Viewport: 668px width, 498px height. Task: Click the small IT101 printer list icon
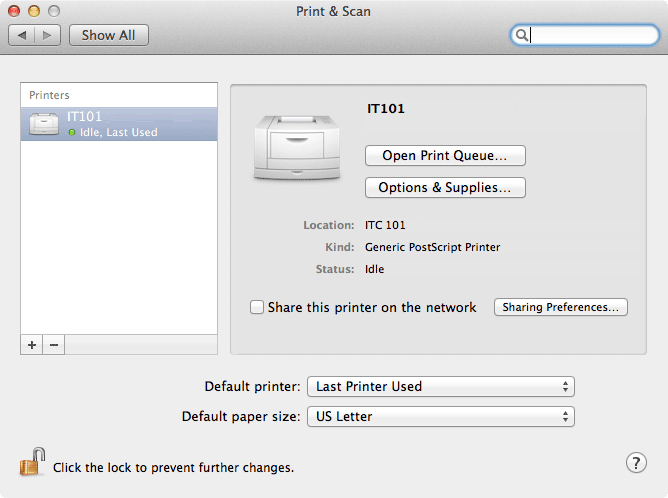click(x=44, y=124)
